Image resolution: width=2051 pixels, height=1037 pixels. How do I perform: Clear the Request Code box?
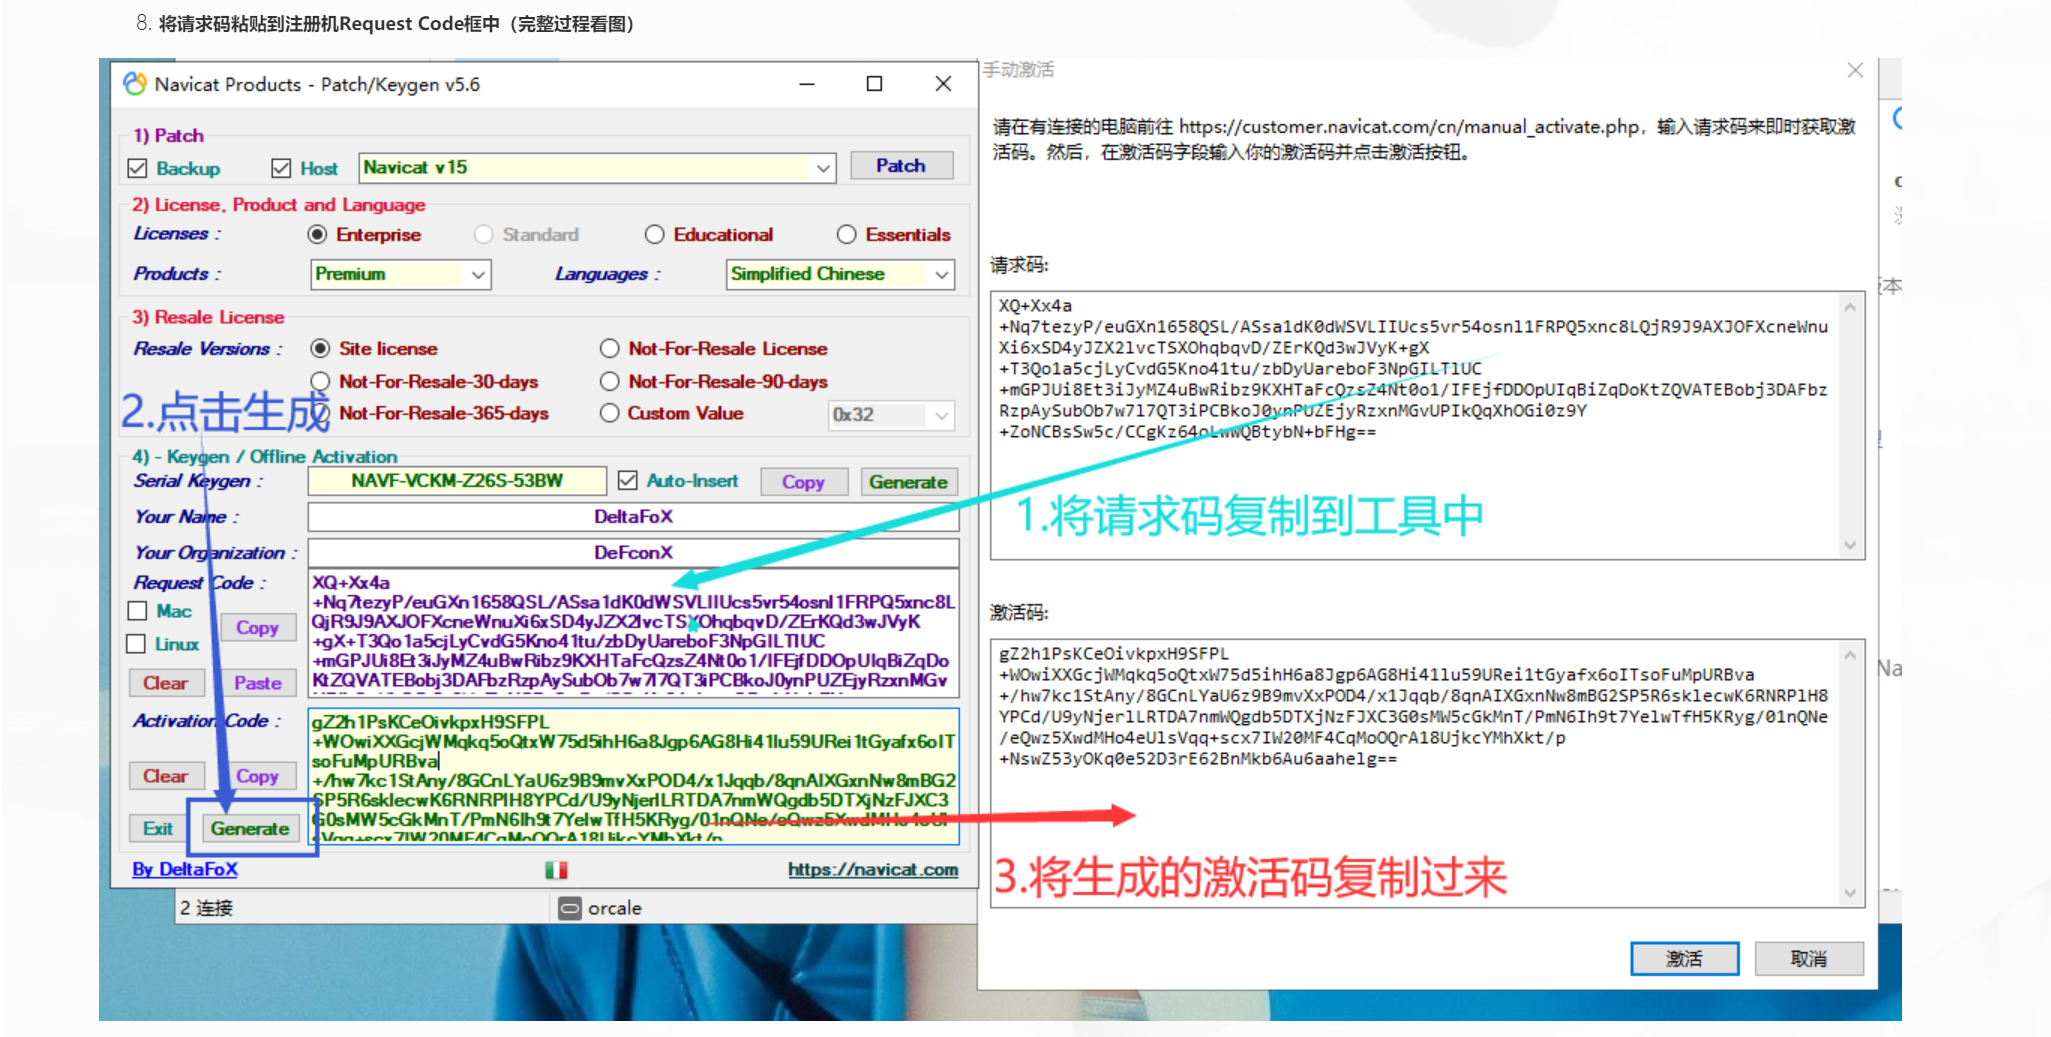(165, 683)
